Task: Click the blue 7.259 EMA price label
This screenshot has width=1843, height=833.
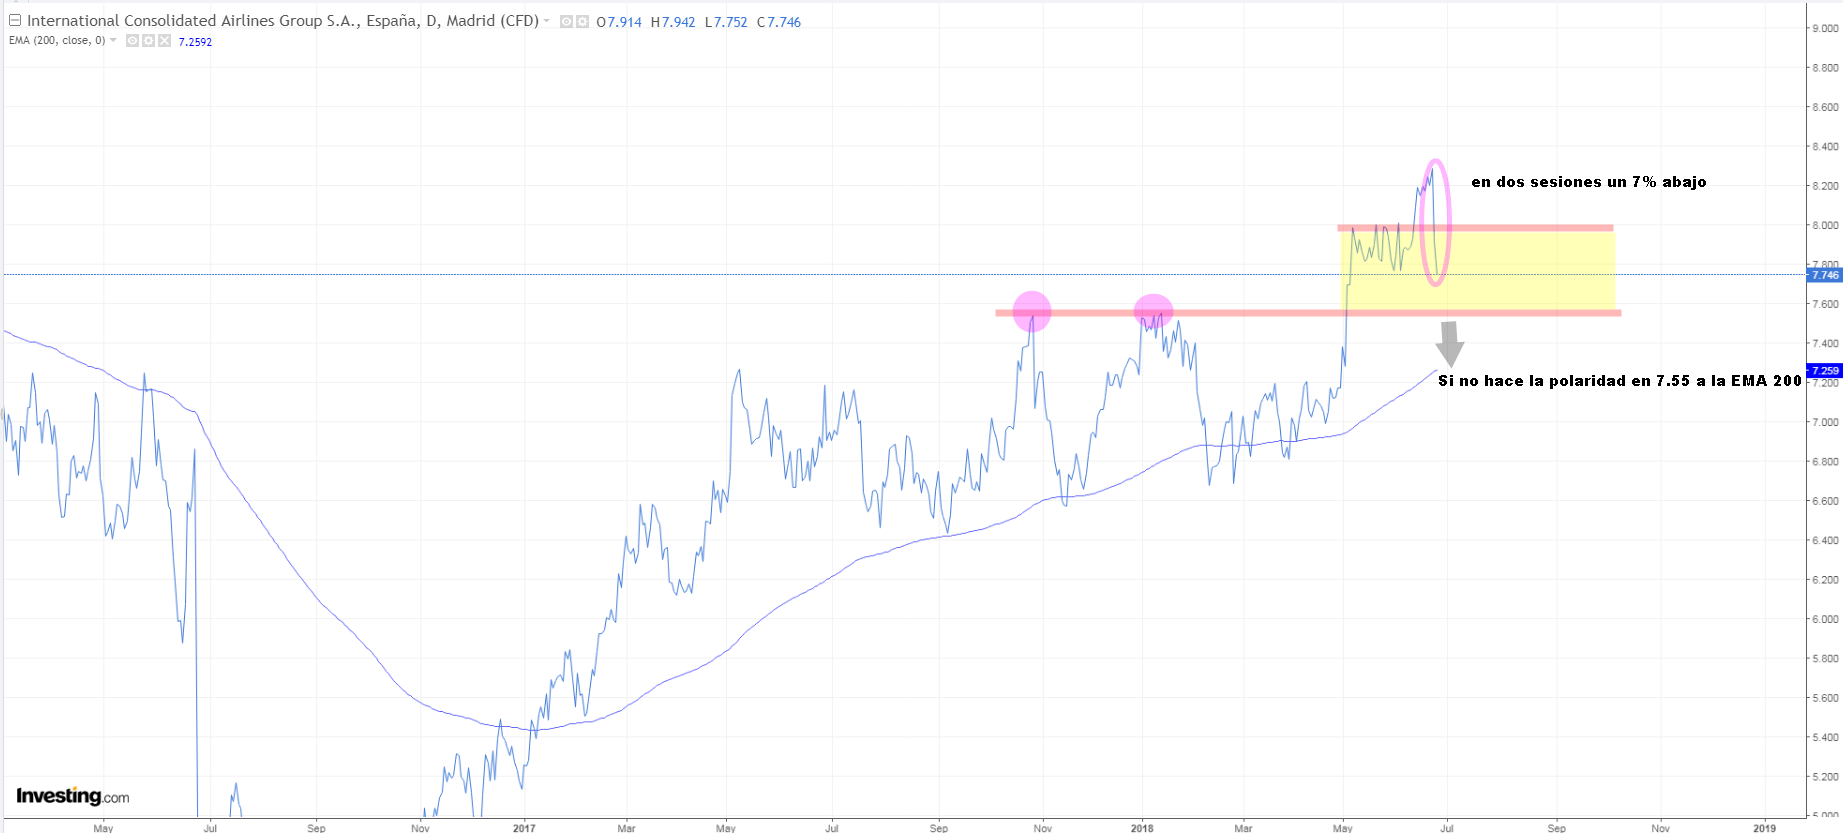Action: [1825, 371]
